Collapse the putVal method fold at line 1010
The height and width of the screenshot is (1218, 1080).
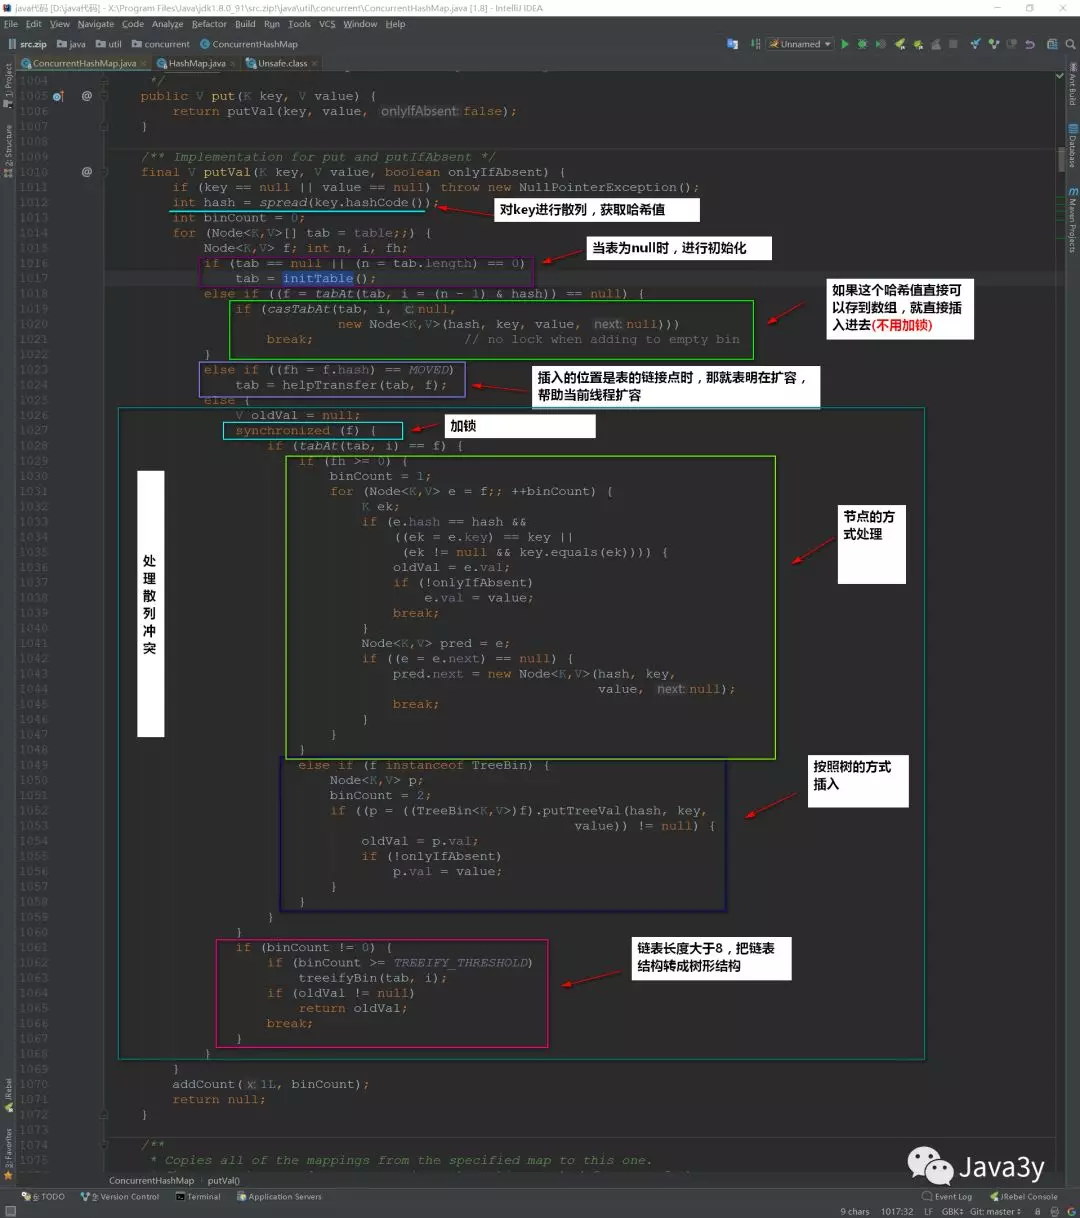click(x=104, y=172)
